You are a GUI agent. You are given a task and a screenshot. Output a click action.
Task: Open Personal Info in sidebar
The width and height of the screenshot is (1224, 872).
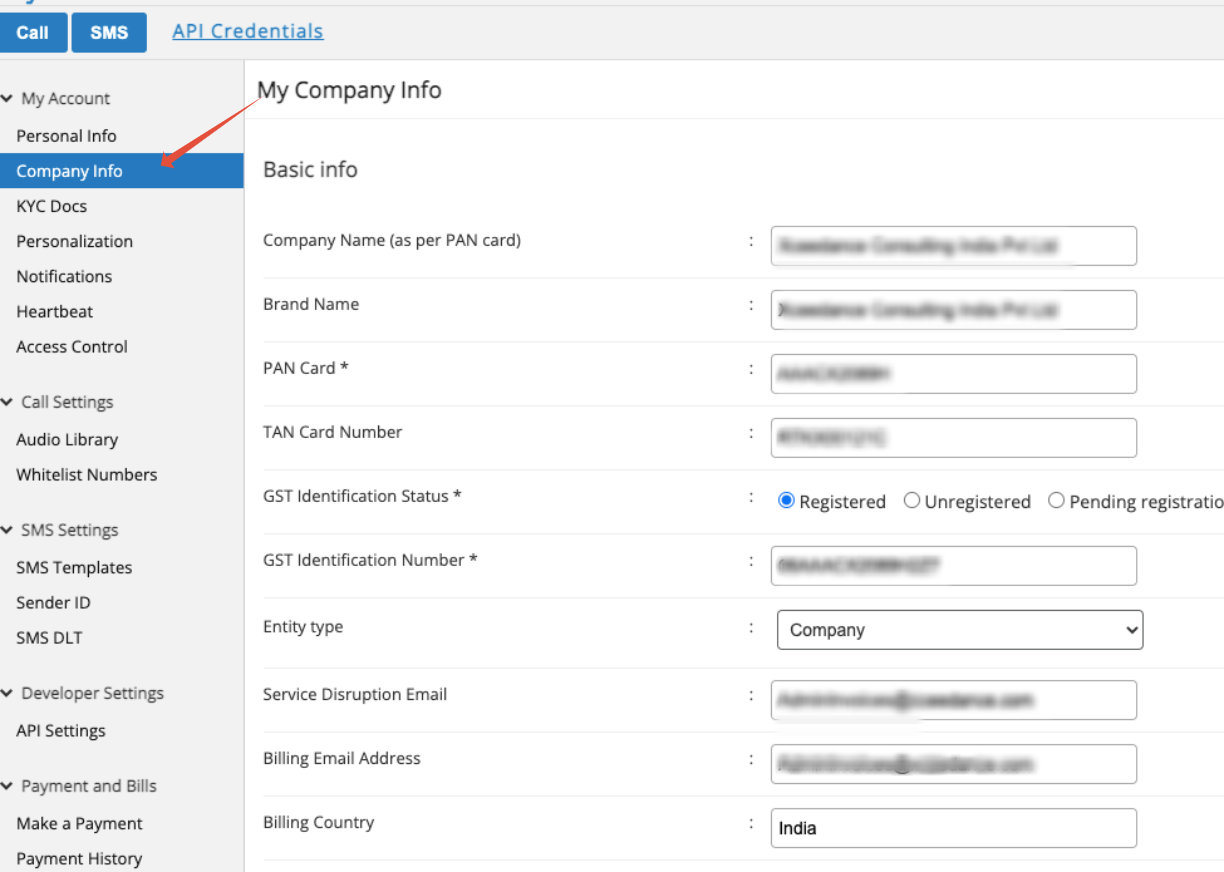point(66,136)
